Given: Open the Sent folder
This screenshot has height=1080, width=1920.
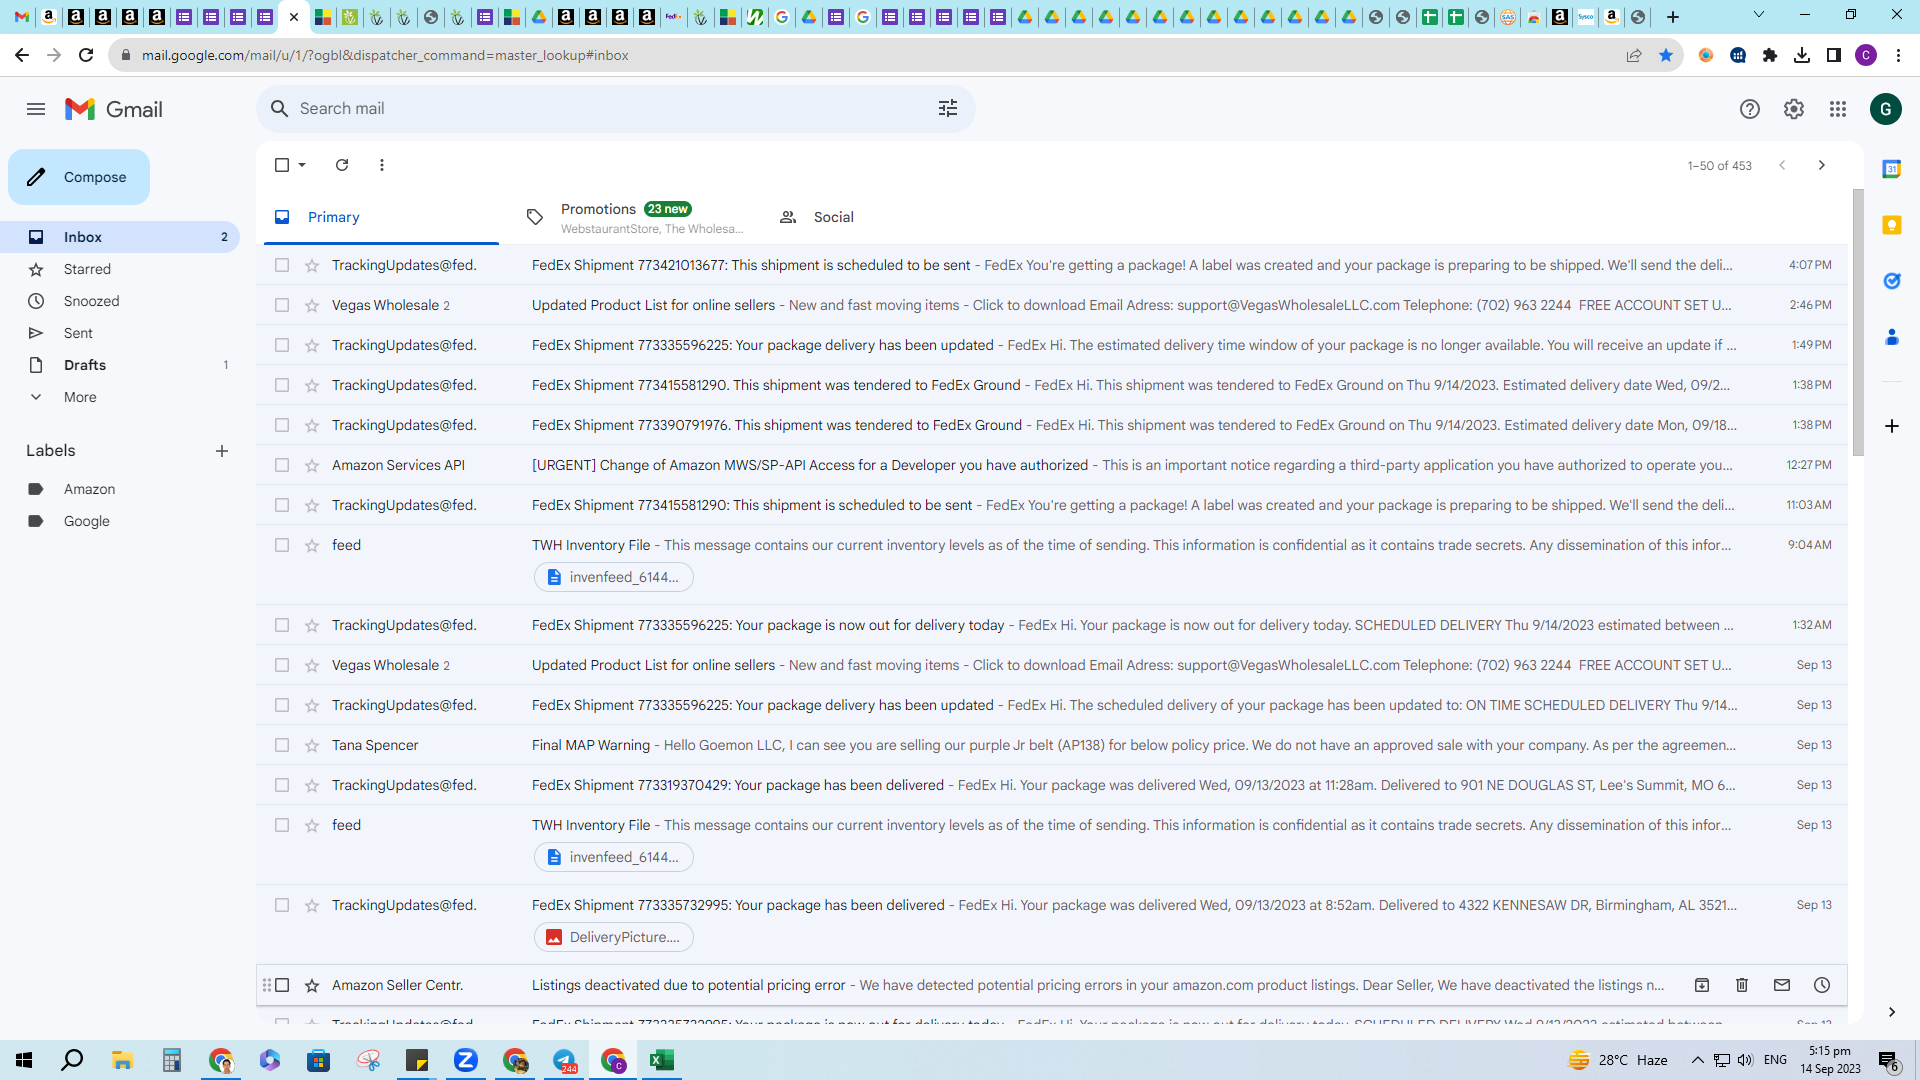Looking at the screenshot, I should click(x=120, y=333).
